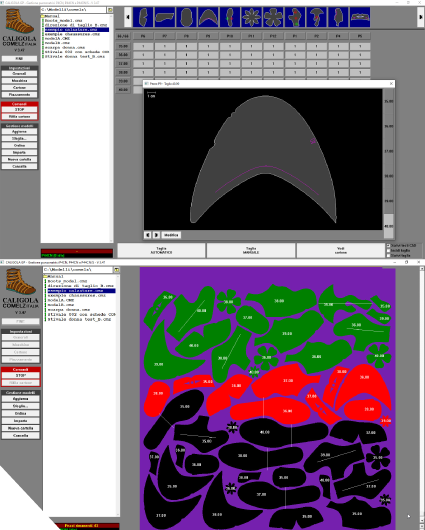Click Modifica in the piece preview dialog

(x=171, y=235)
